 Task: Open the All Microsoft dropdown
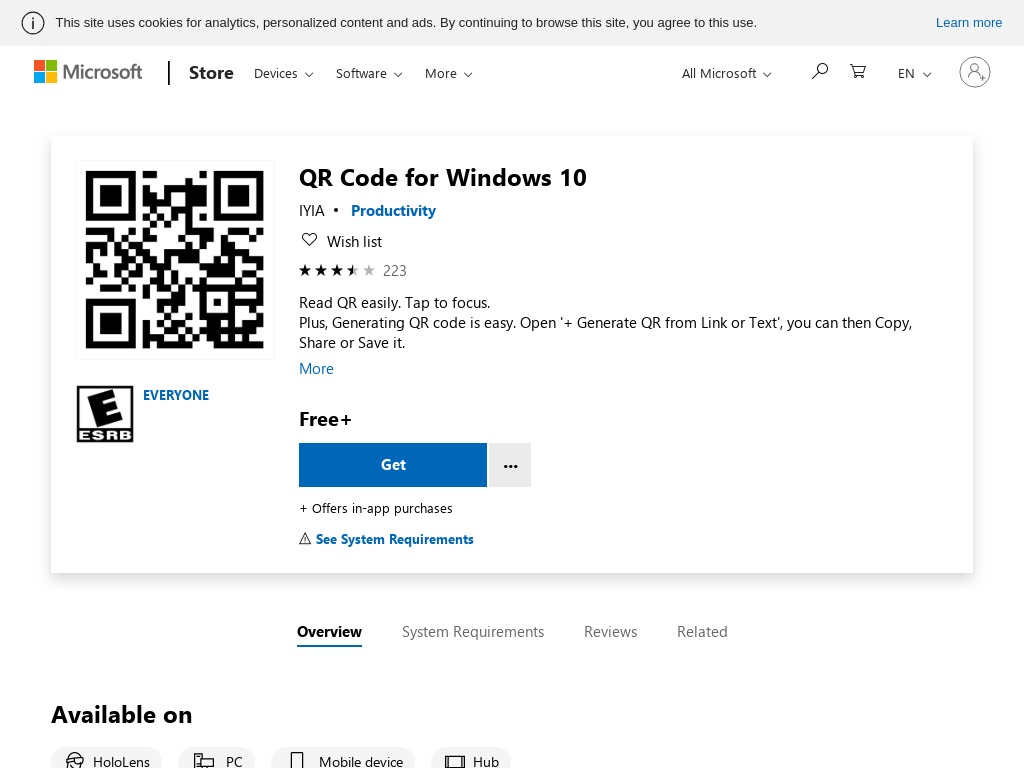click(726, 74)
